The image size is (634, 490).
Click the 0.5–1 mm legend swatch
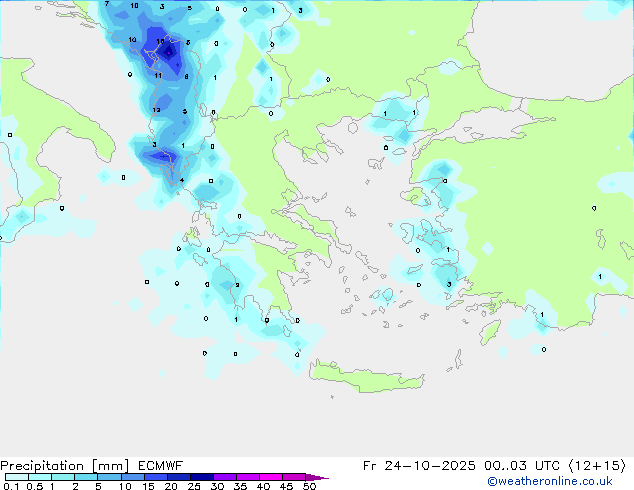click(40, 477)
